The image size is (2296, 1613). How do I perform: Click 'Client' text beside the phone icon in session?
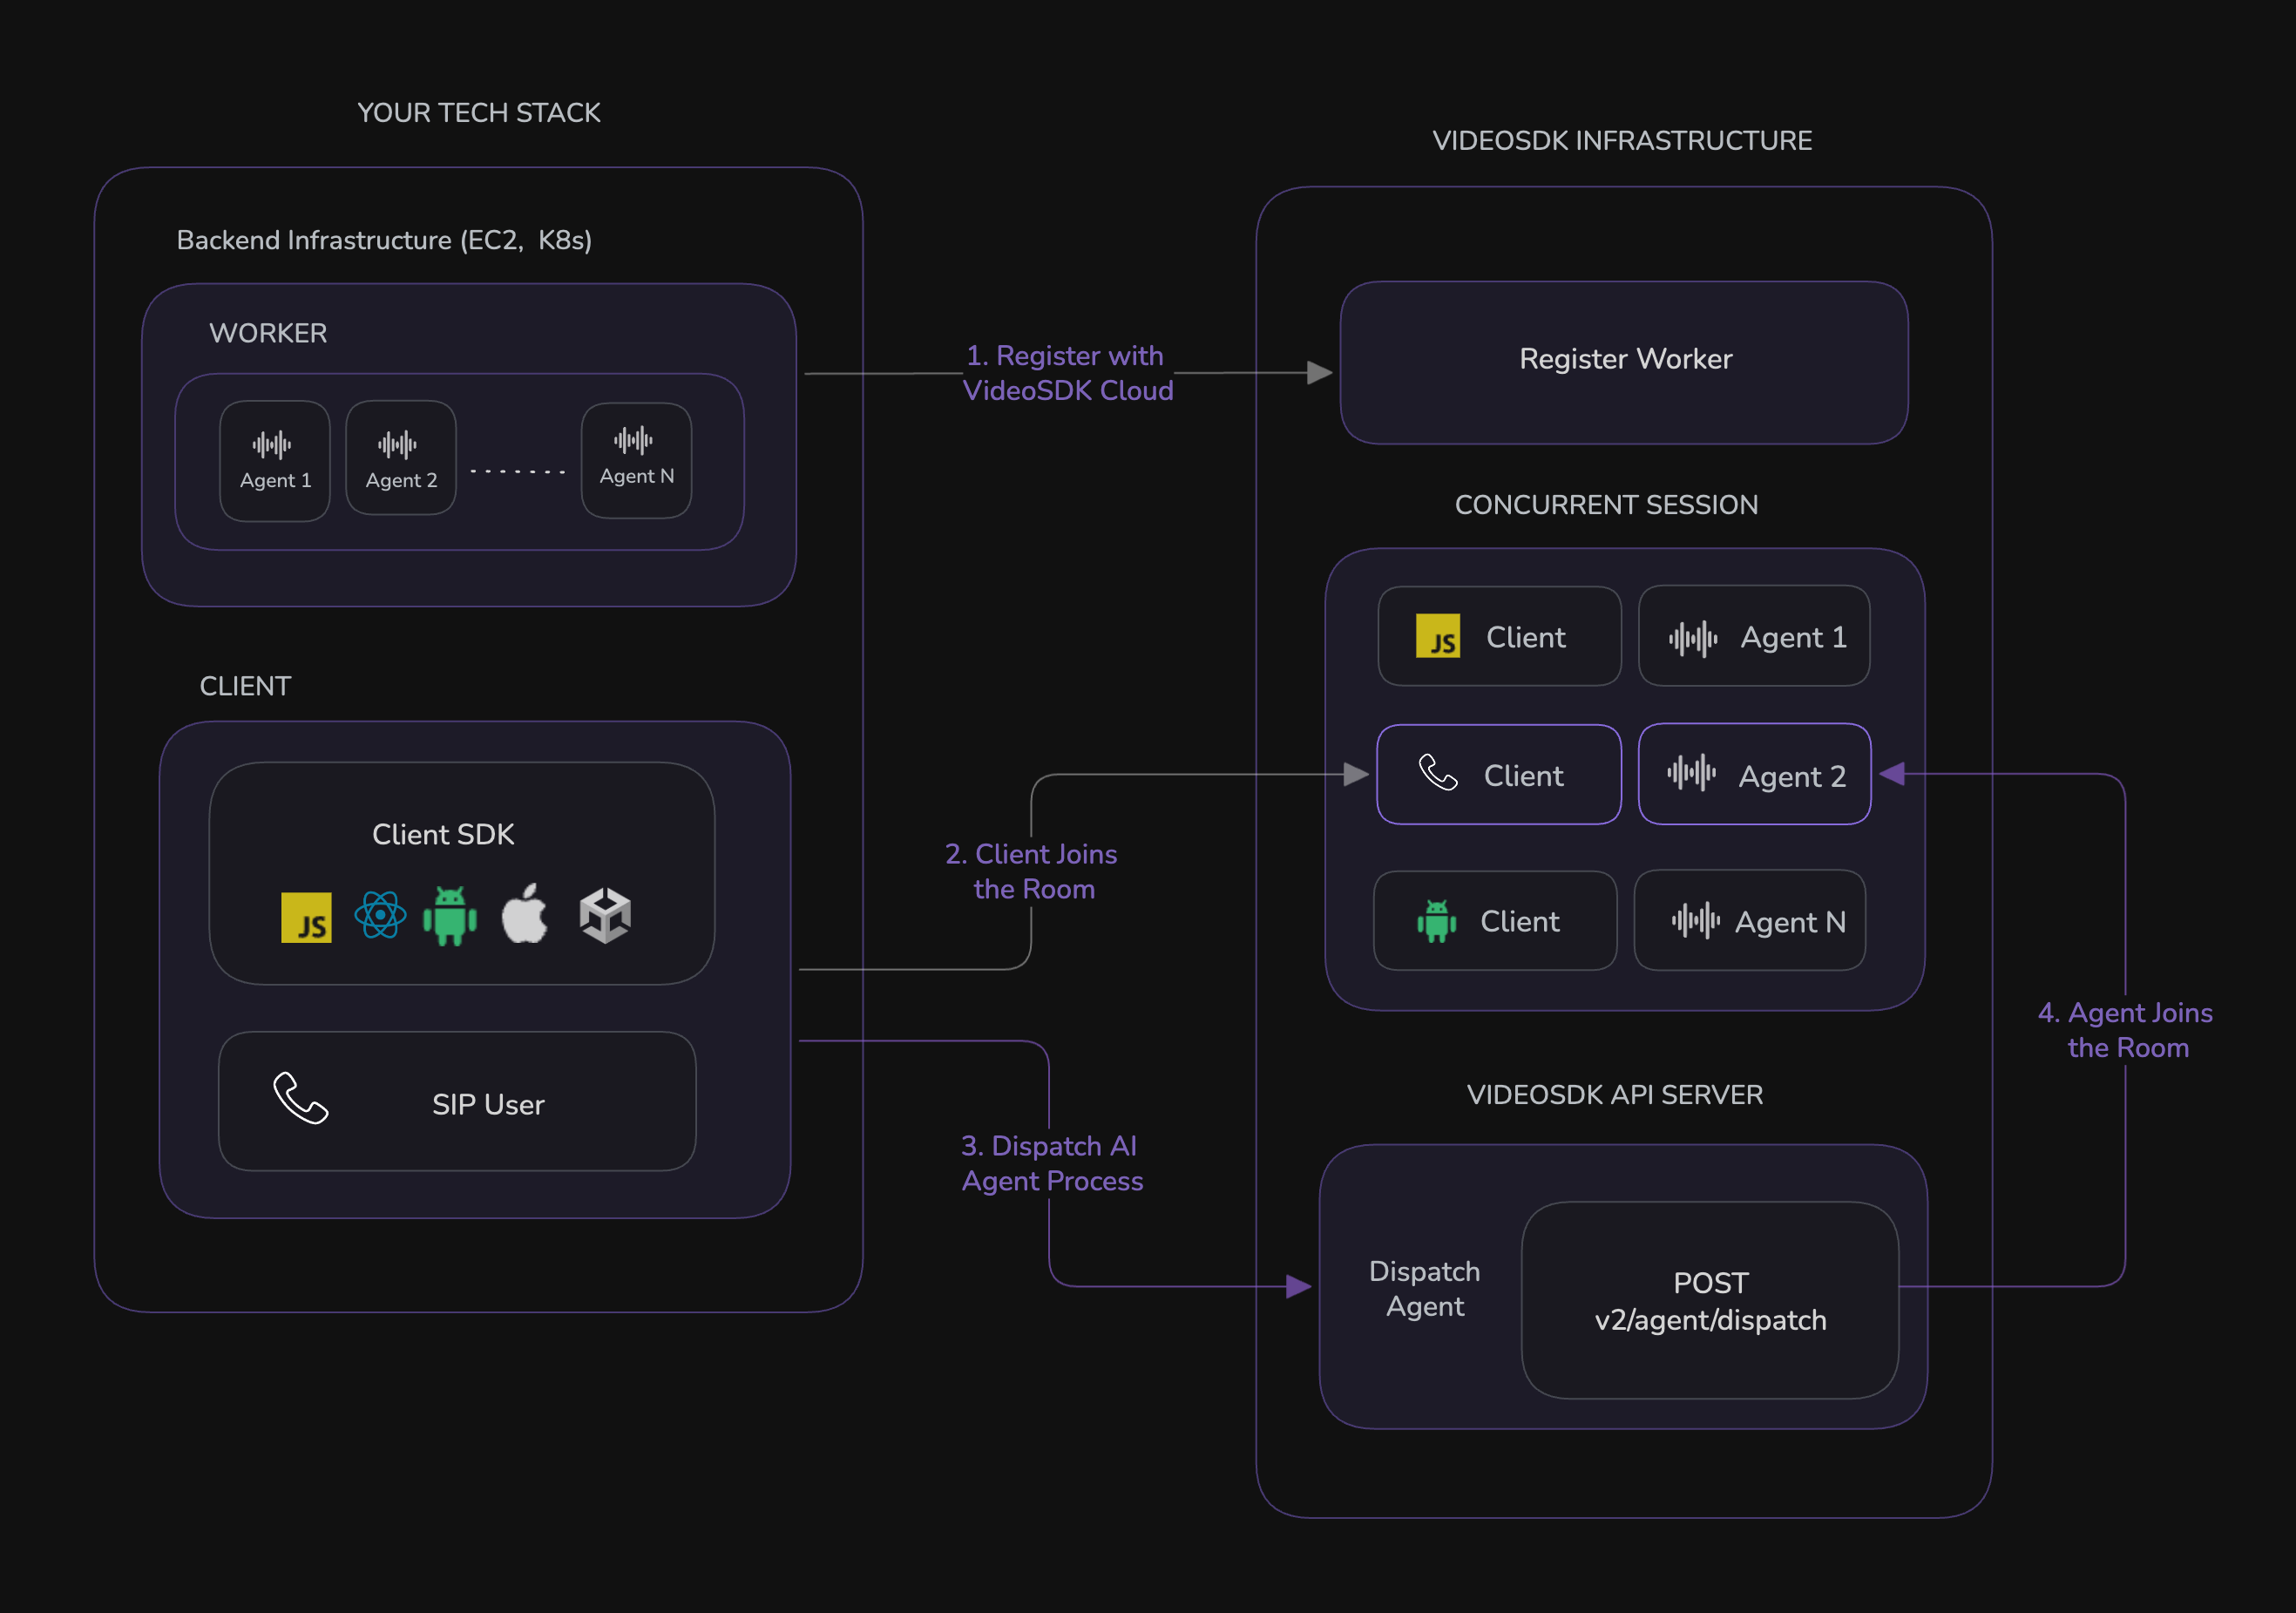(x=1524, y=776)
